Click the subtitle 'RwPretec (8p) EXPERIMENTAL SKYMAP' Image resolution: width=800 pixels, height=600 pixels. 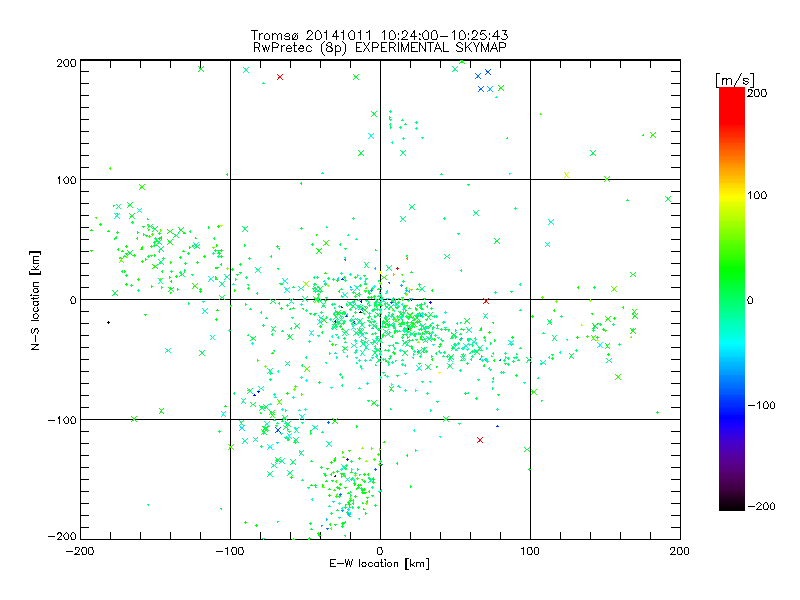(380, 47)
